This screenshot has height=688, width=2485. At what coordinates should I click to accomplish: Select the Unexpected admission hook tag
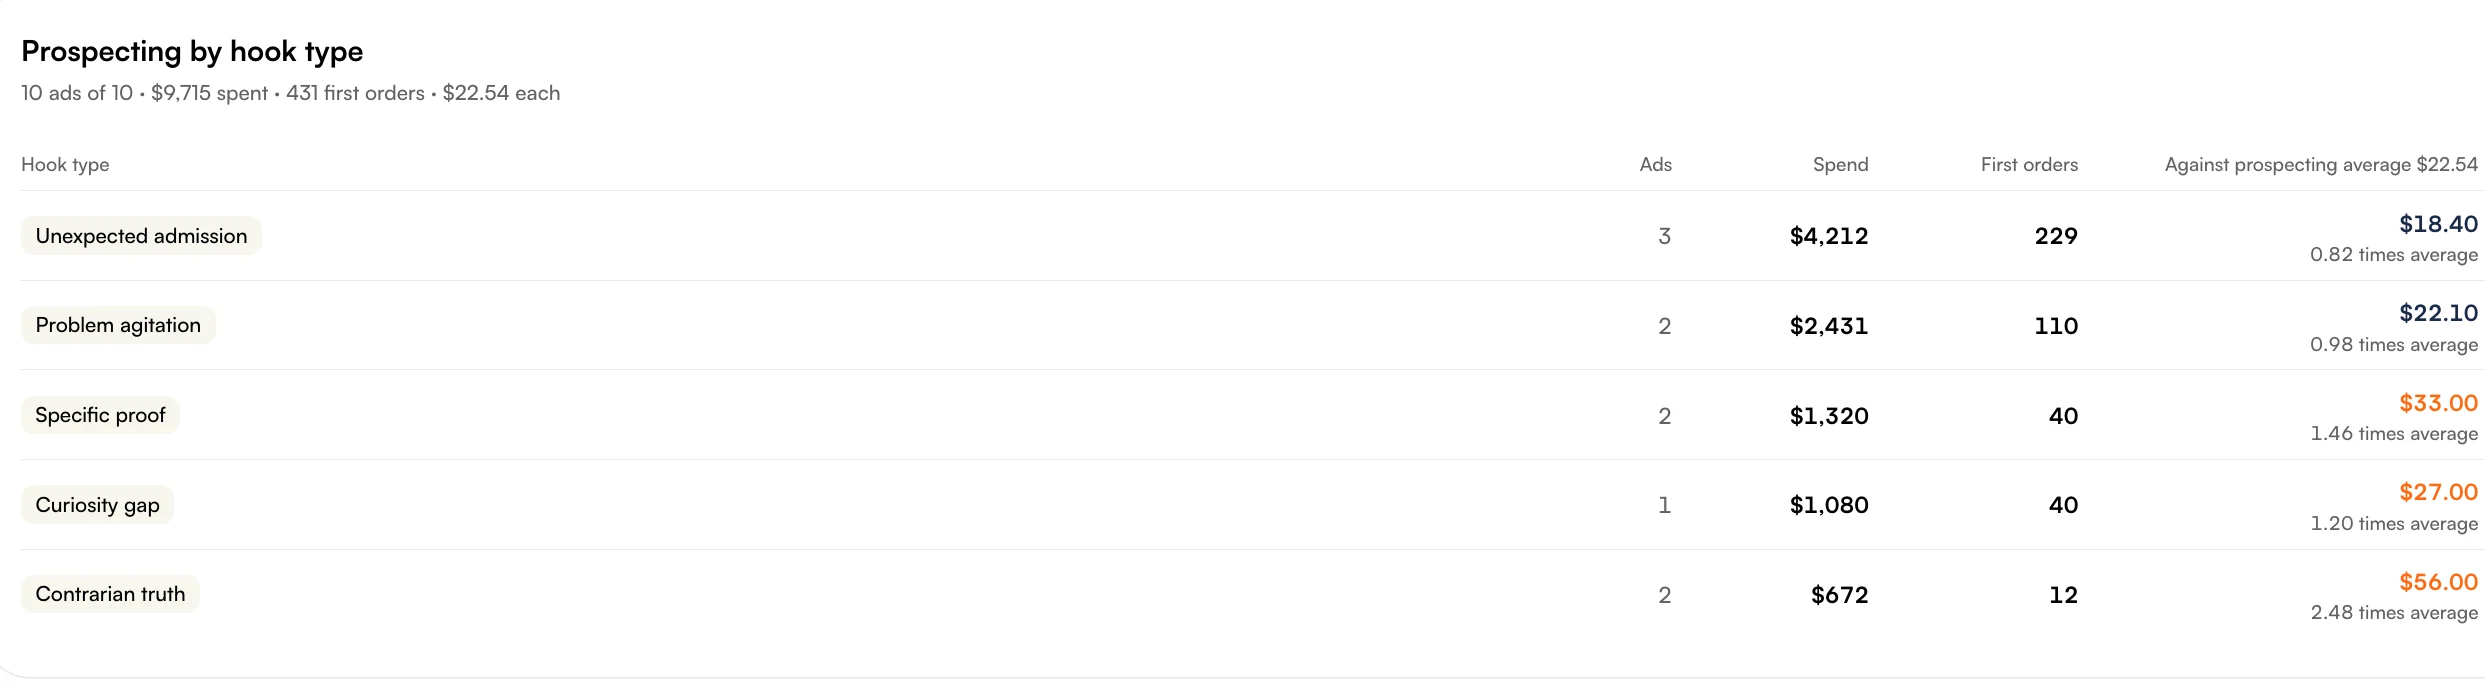pos(141,236)
